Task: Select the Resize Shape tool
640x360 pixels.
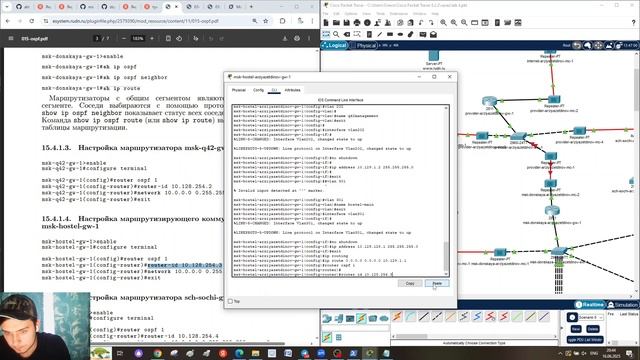Action: (357, 34)
